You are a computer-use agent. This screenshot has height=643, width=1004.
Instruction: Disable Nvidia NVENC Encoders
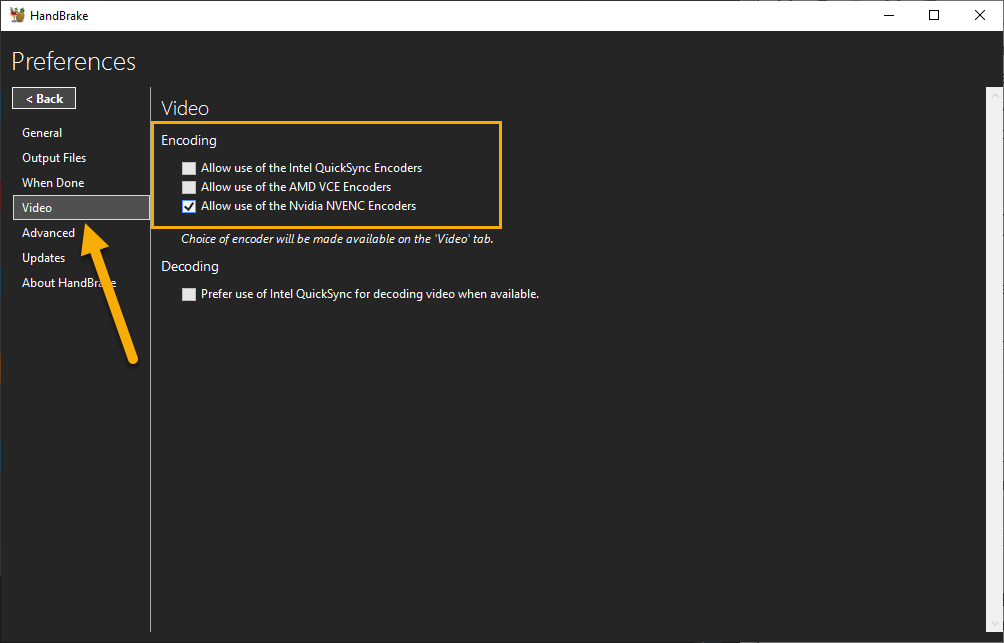click(189, 206)
